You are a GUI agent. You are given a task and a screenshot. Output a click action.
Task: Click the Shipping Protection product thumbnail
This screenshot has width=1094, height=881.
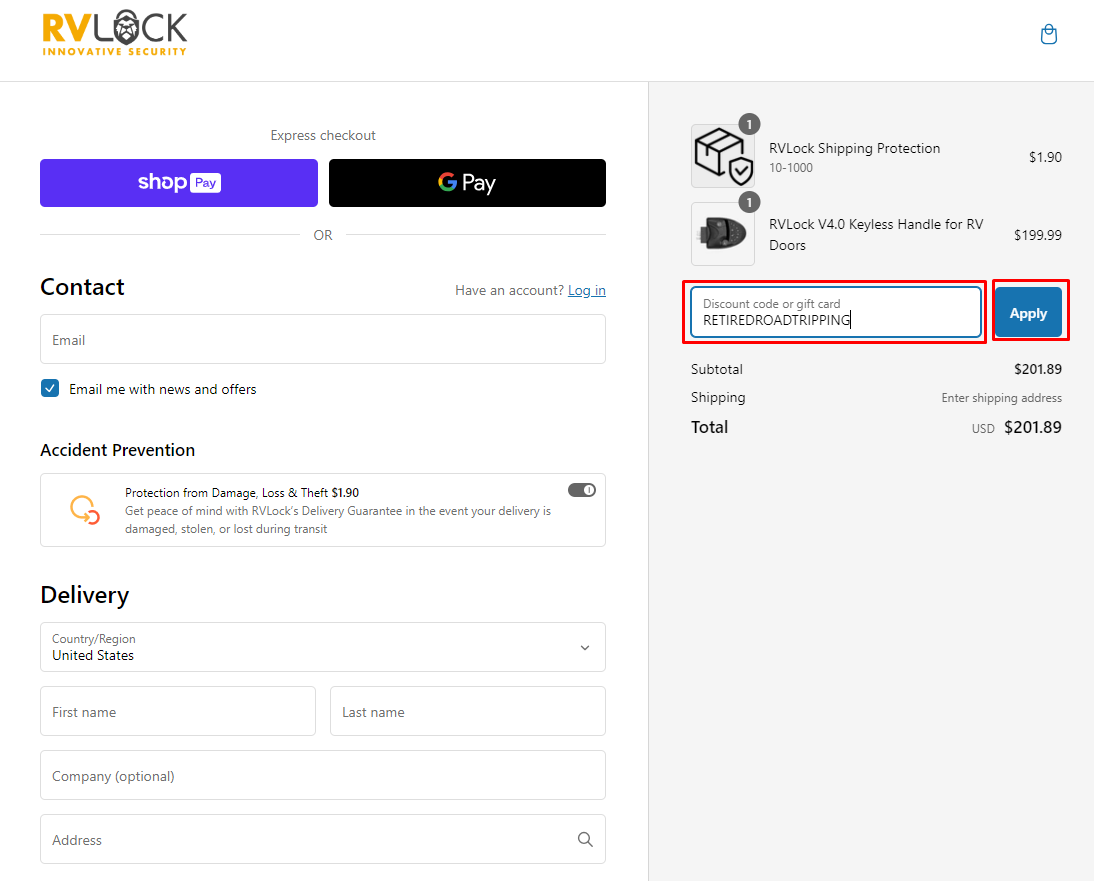tap(722, 156)
